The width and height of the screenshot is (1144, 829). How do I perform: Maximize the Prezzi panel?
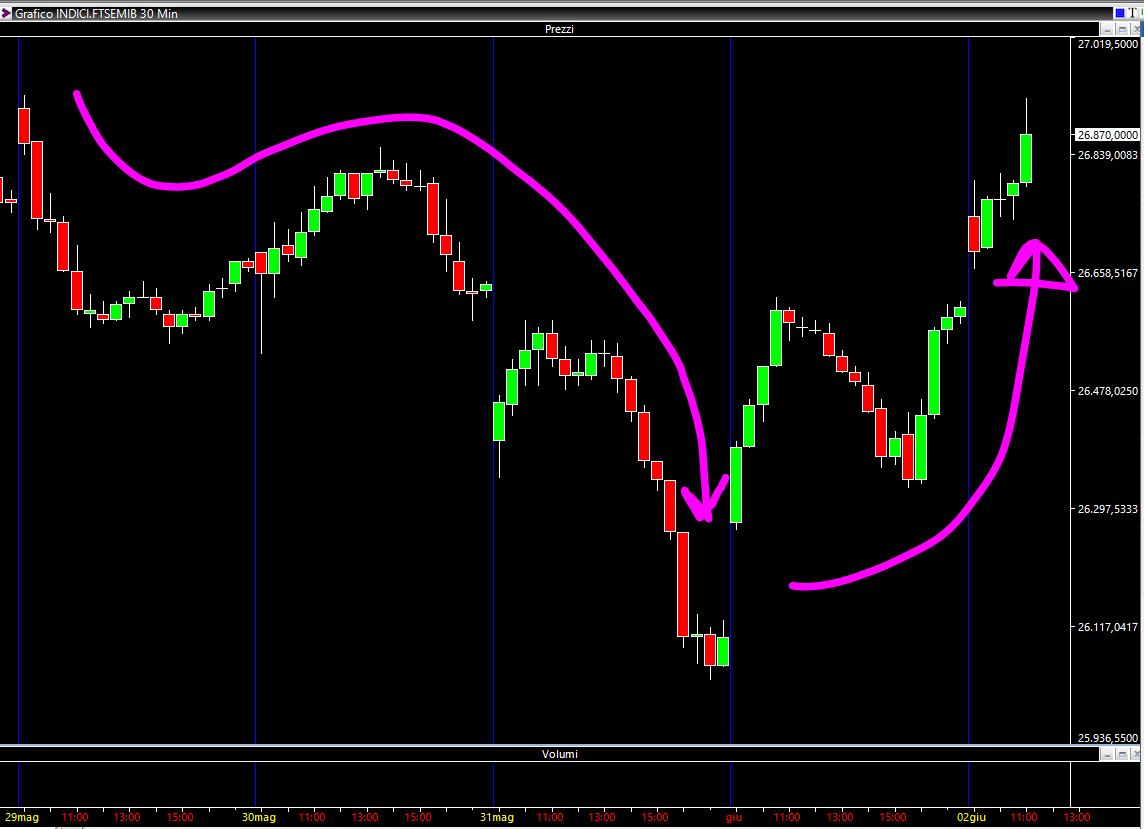click(x=1122, y=29)
